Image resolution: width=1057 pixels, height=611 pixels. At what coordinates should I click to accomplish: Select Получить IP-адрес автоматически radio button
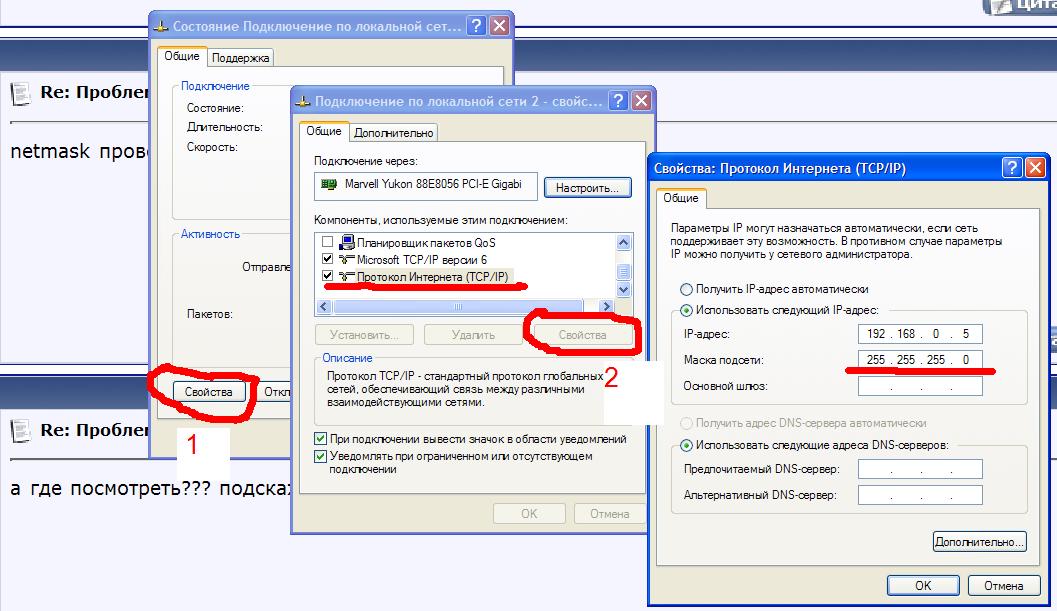(686, 289)
